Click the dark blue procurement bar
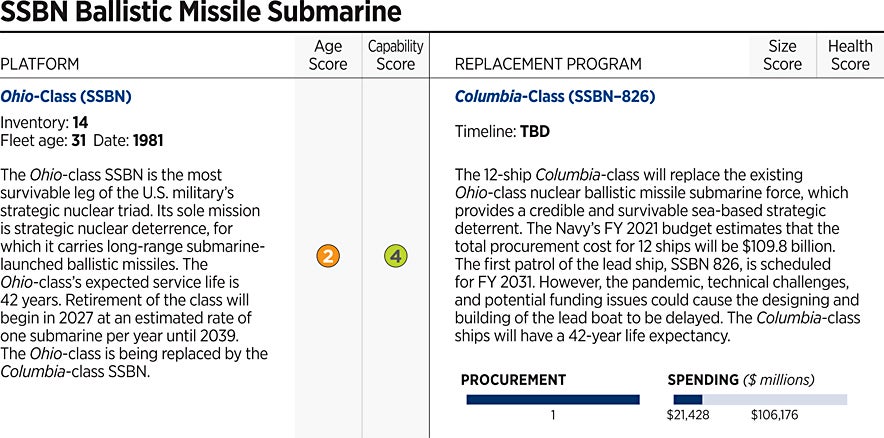Image resolution: width=884 pixels, height=438 pixels. (553, 399)
